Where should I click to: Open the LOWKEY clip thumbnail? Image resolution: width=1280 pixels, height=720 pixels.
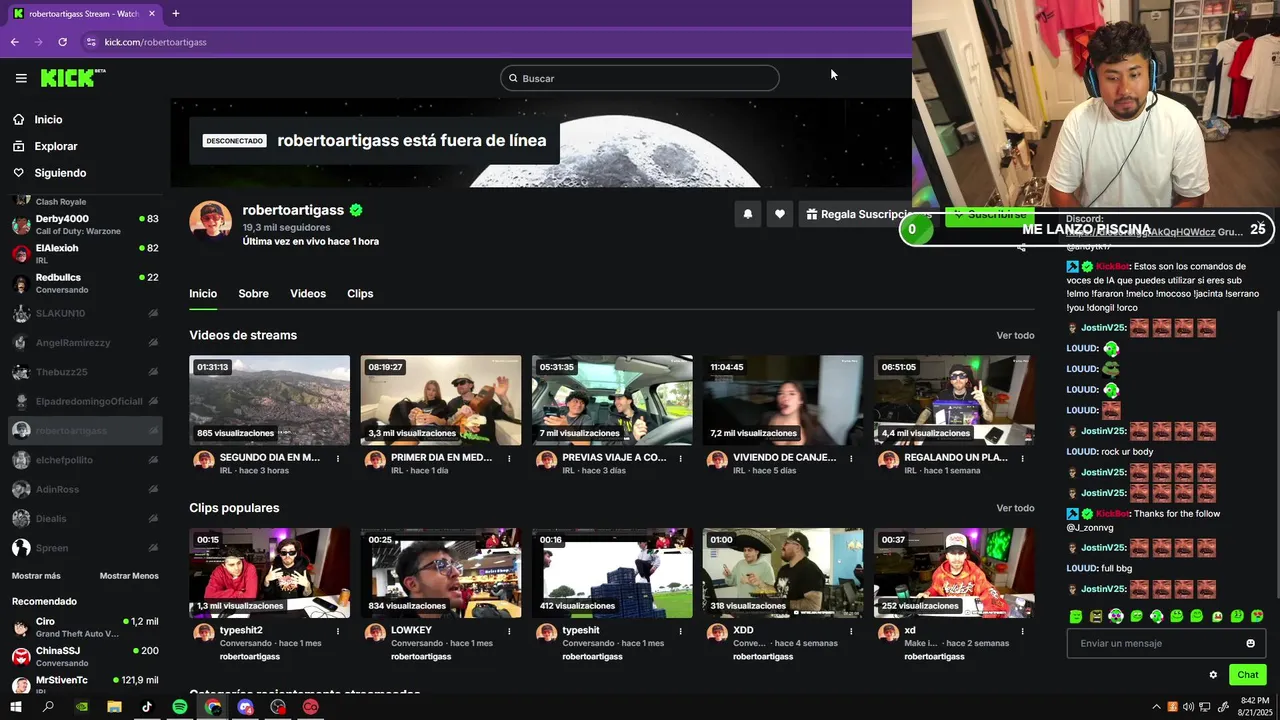(441, 573)
